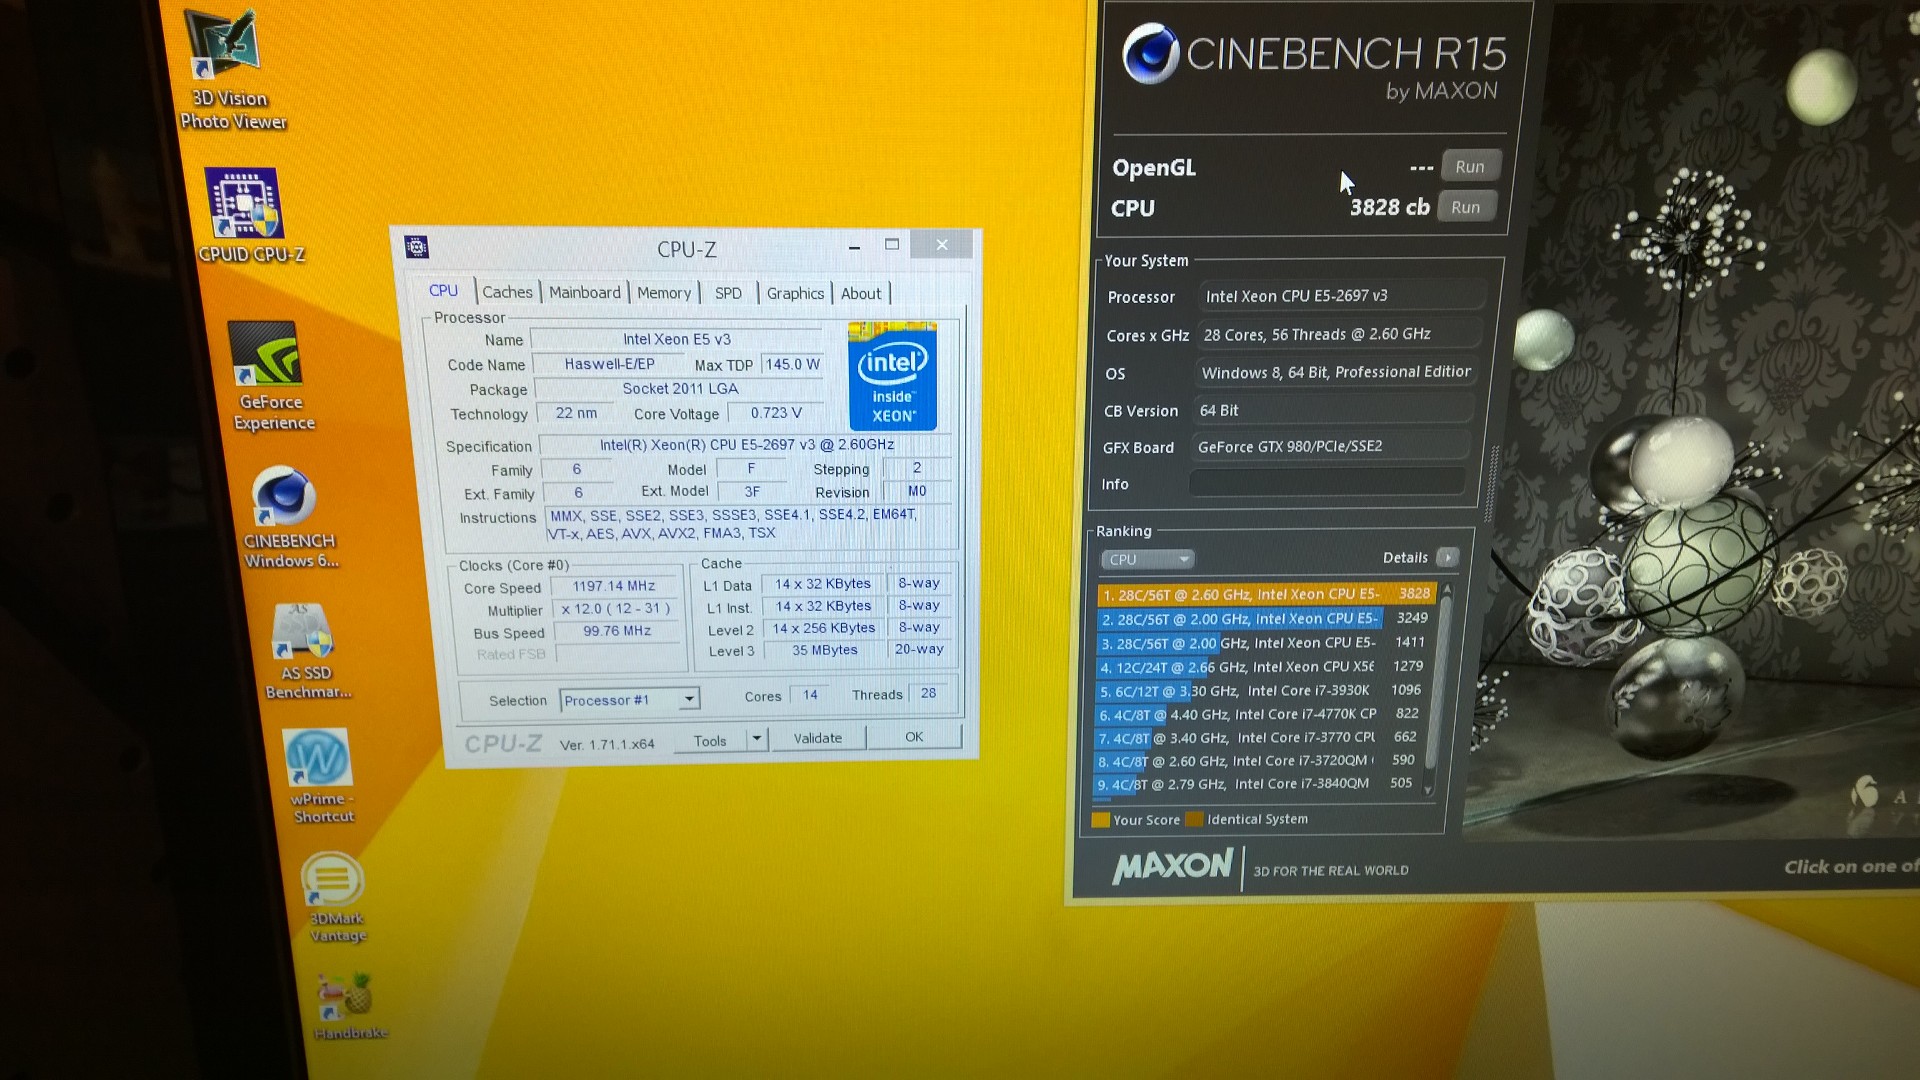Screen dimensions: 1920x1080
Task: Click the GeForce GTX 980 GFX Board field
Action: click(1331, 446)
